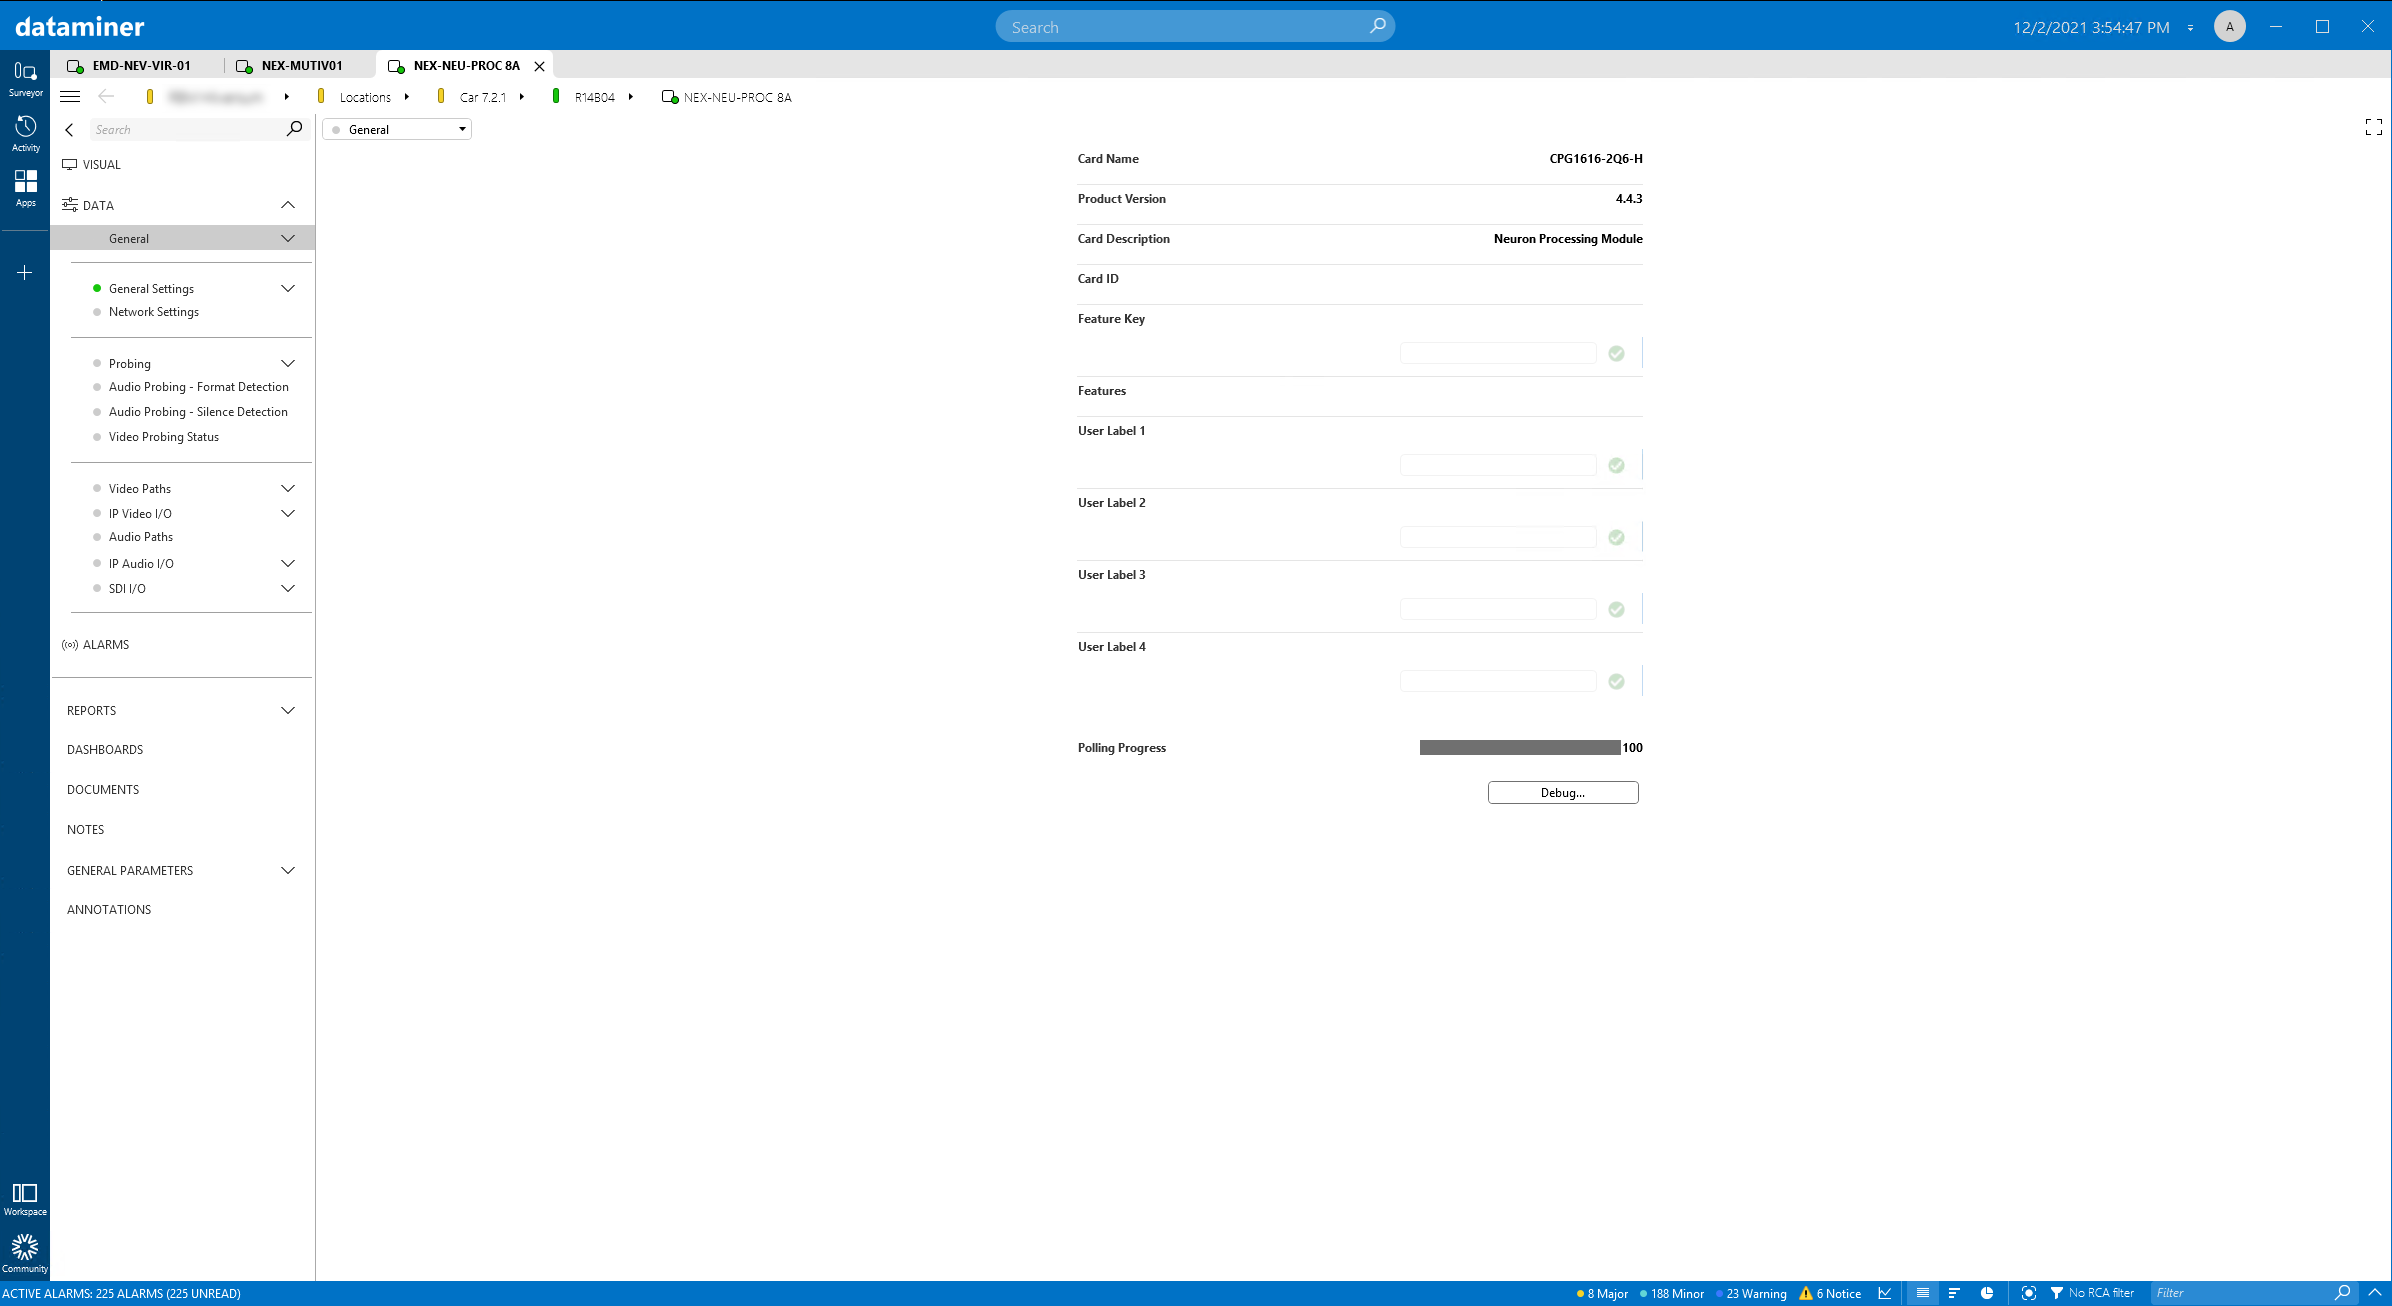Image resolution: width=2392 pixels, height=1306 pixels.
Task: Expand the IP Video I/O chevron
Action: [x=288, y=513]
